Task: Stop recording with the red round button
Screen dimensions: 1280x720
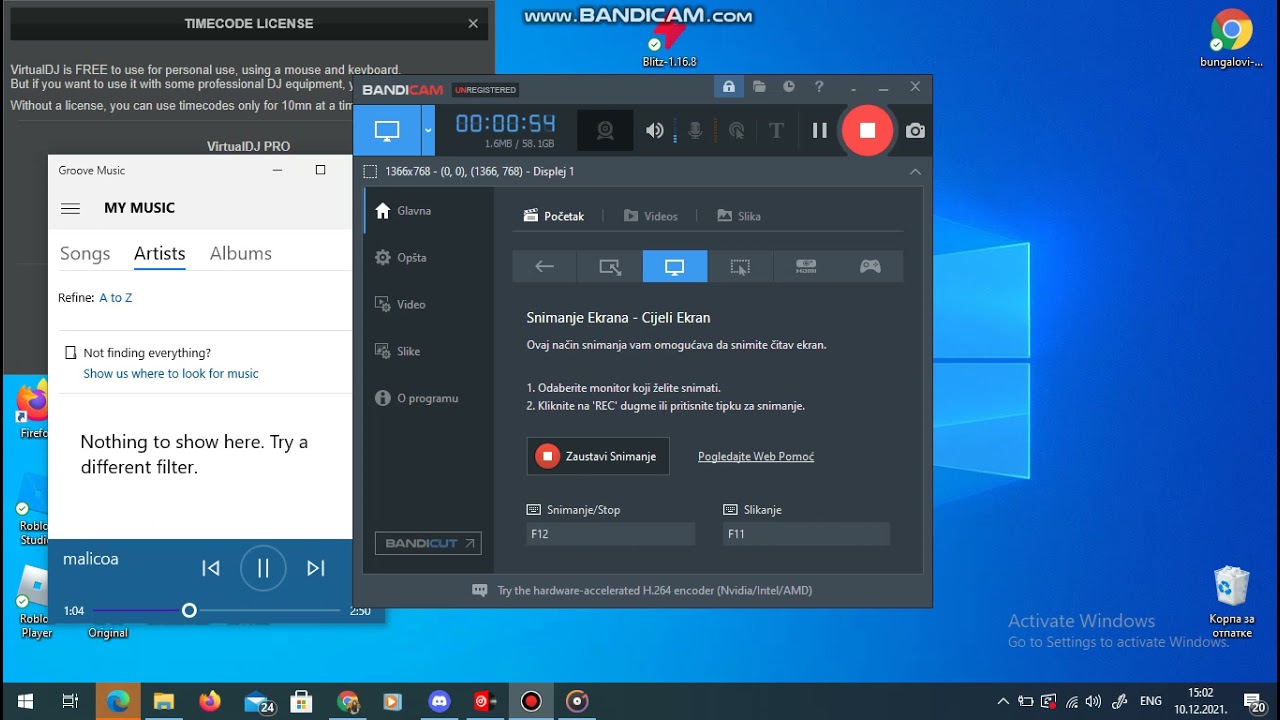Action: pos(867,130)
